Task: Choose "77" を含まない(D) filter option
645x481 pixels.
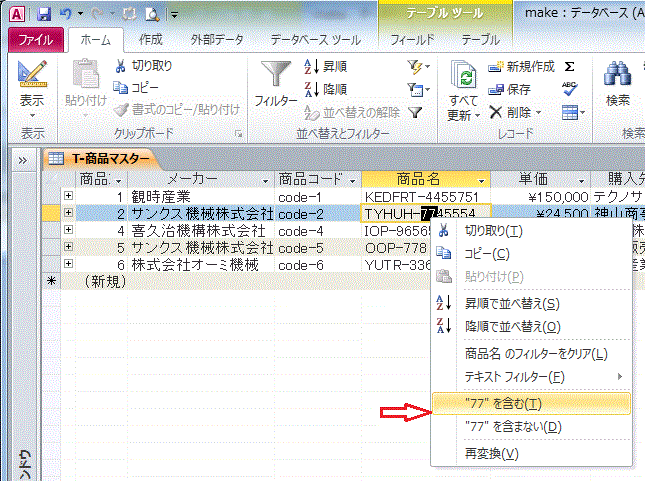Action: 531,427
